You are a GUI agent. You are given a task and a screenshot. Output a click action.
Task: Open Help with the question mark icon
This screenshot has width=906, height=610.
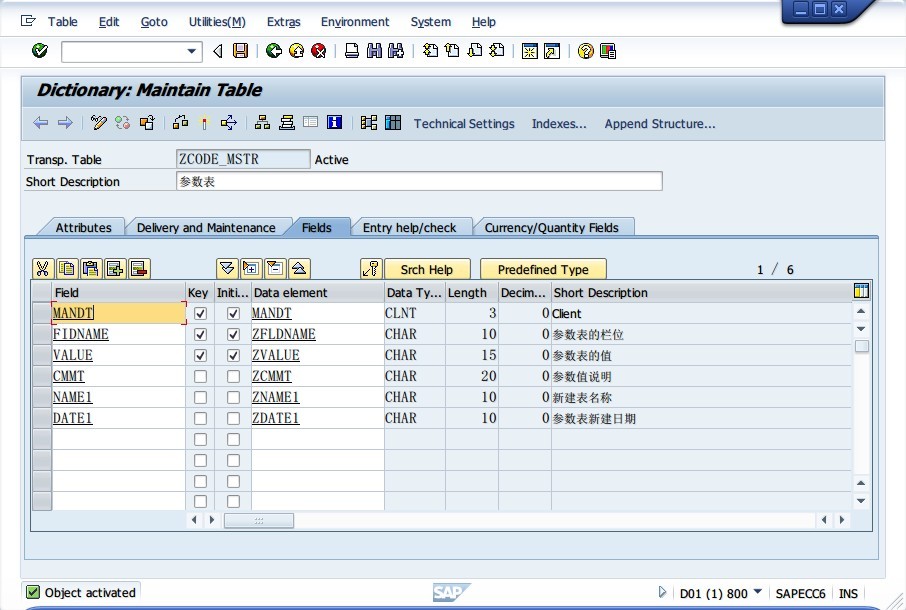click(x=585, y=51)
